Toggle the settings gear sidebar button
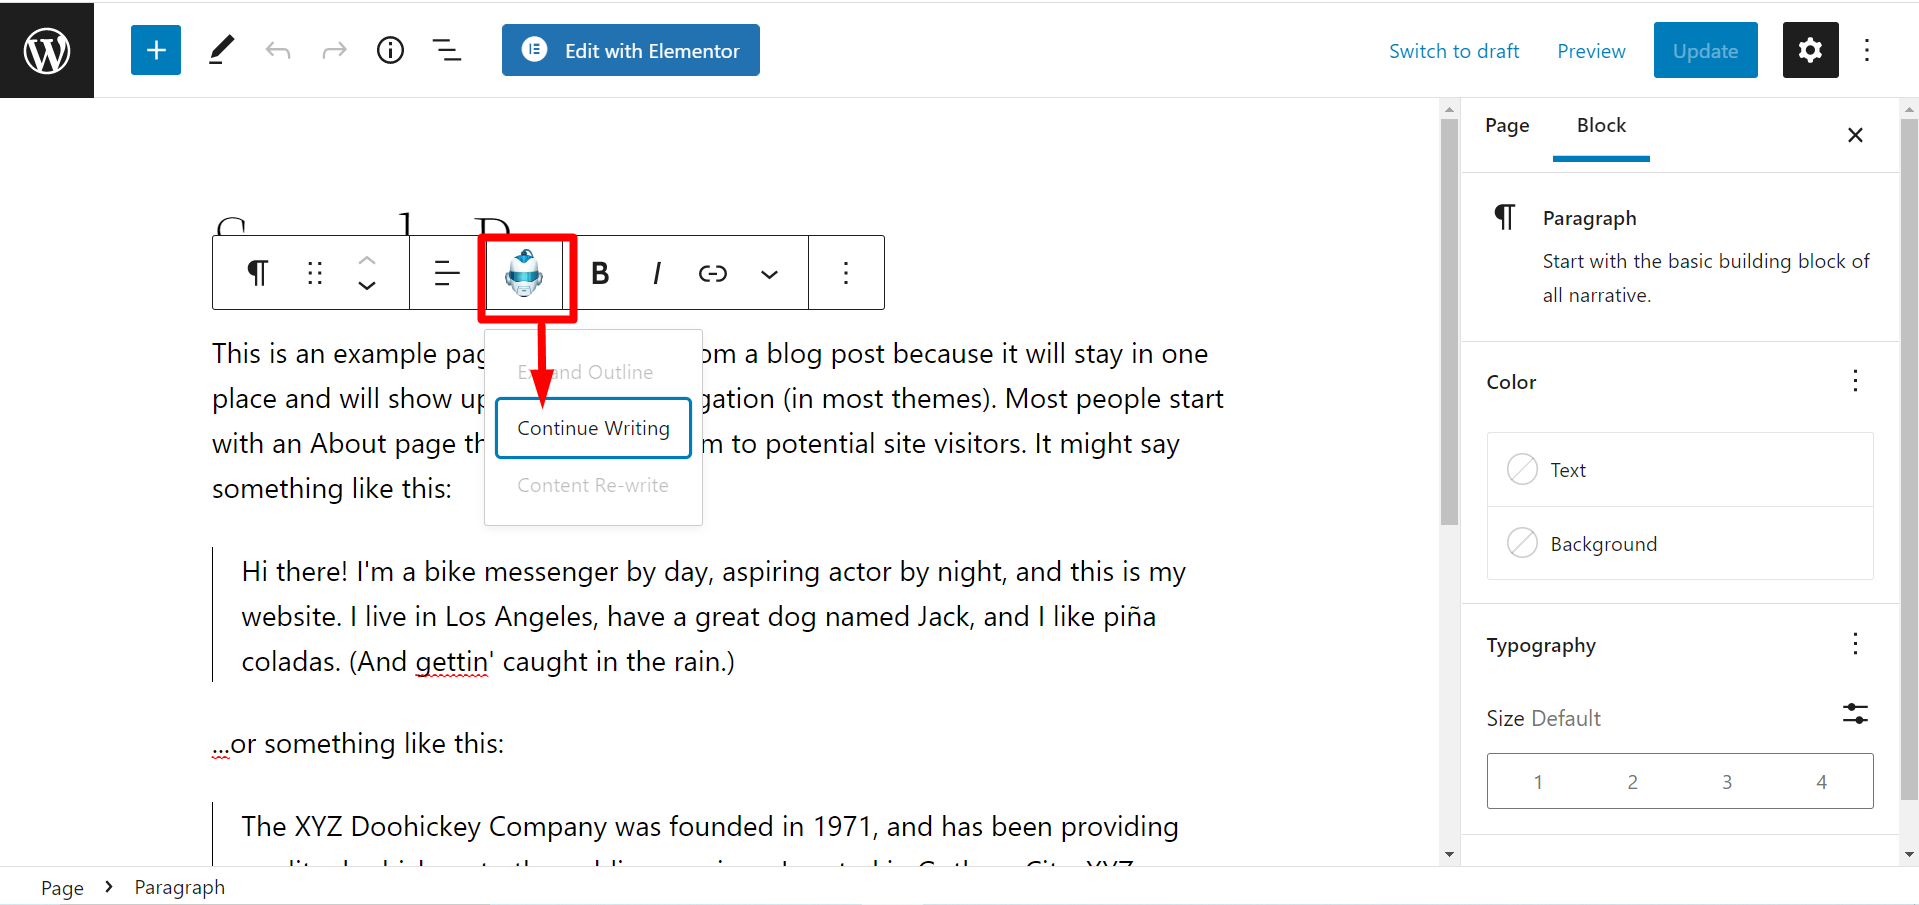The image size is (1919, 905). click(x=1810, y=50)
